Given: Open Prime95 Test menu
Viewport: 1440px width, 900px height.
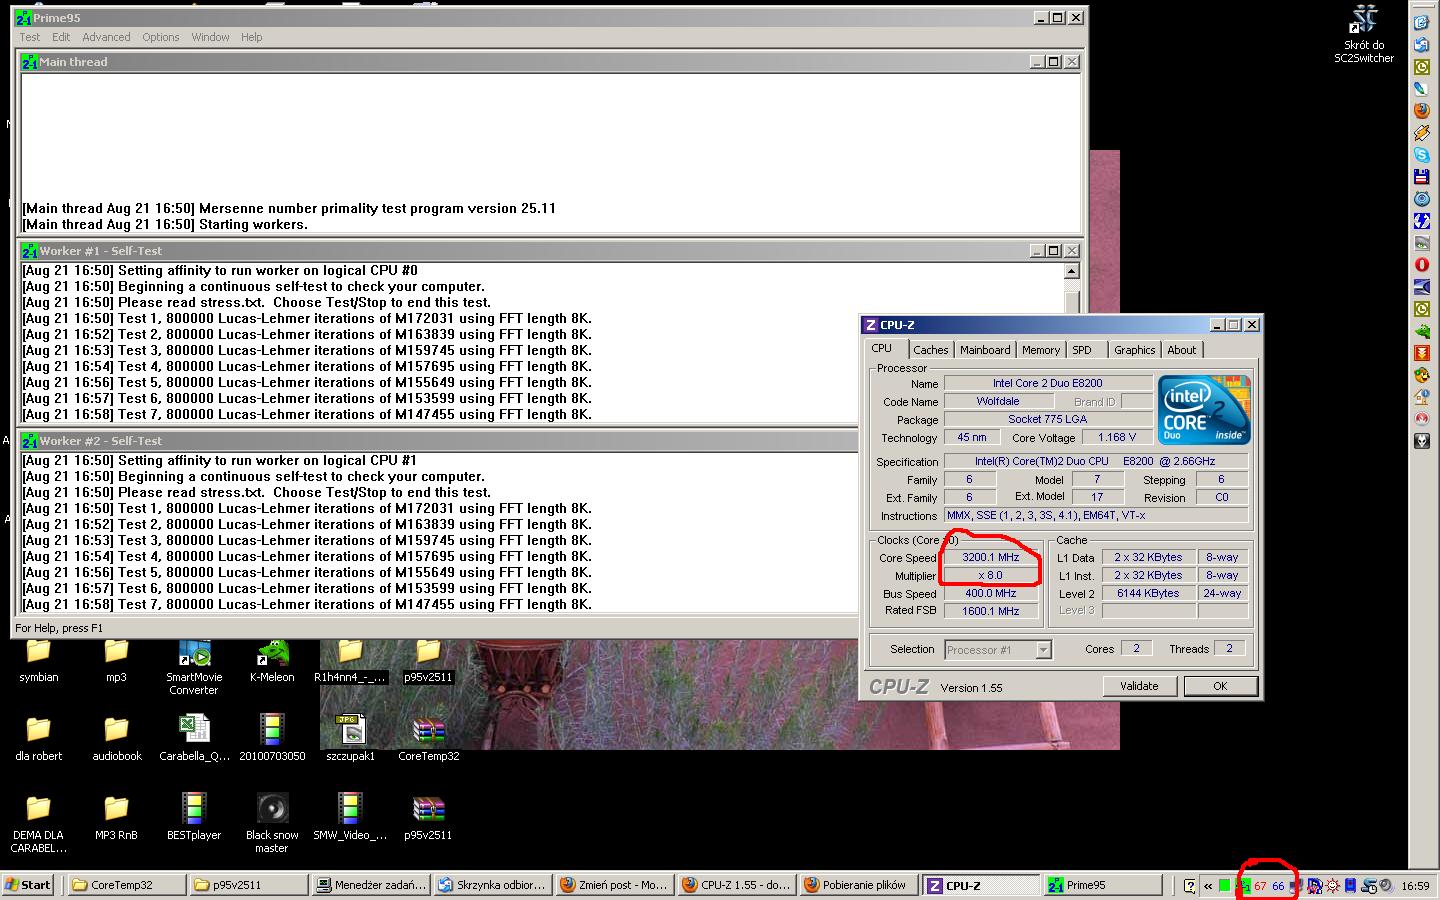Looking at the screenshot, I should pos(30,37).
